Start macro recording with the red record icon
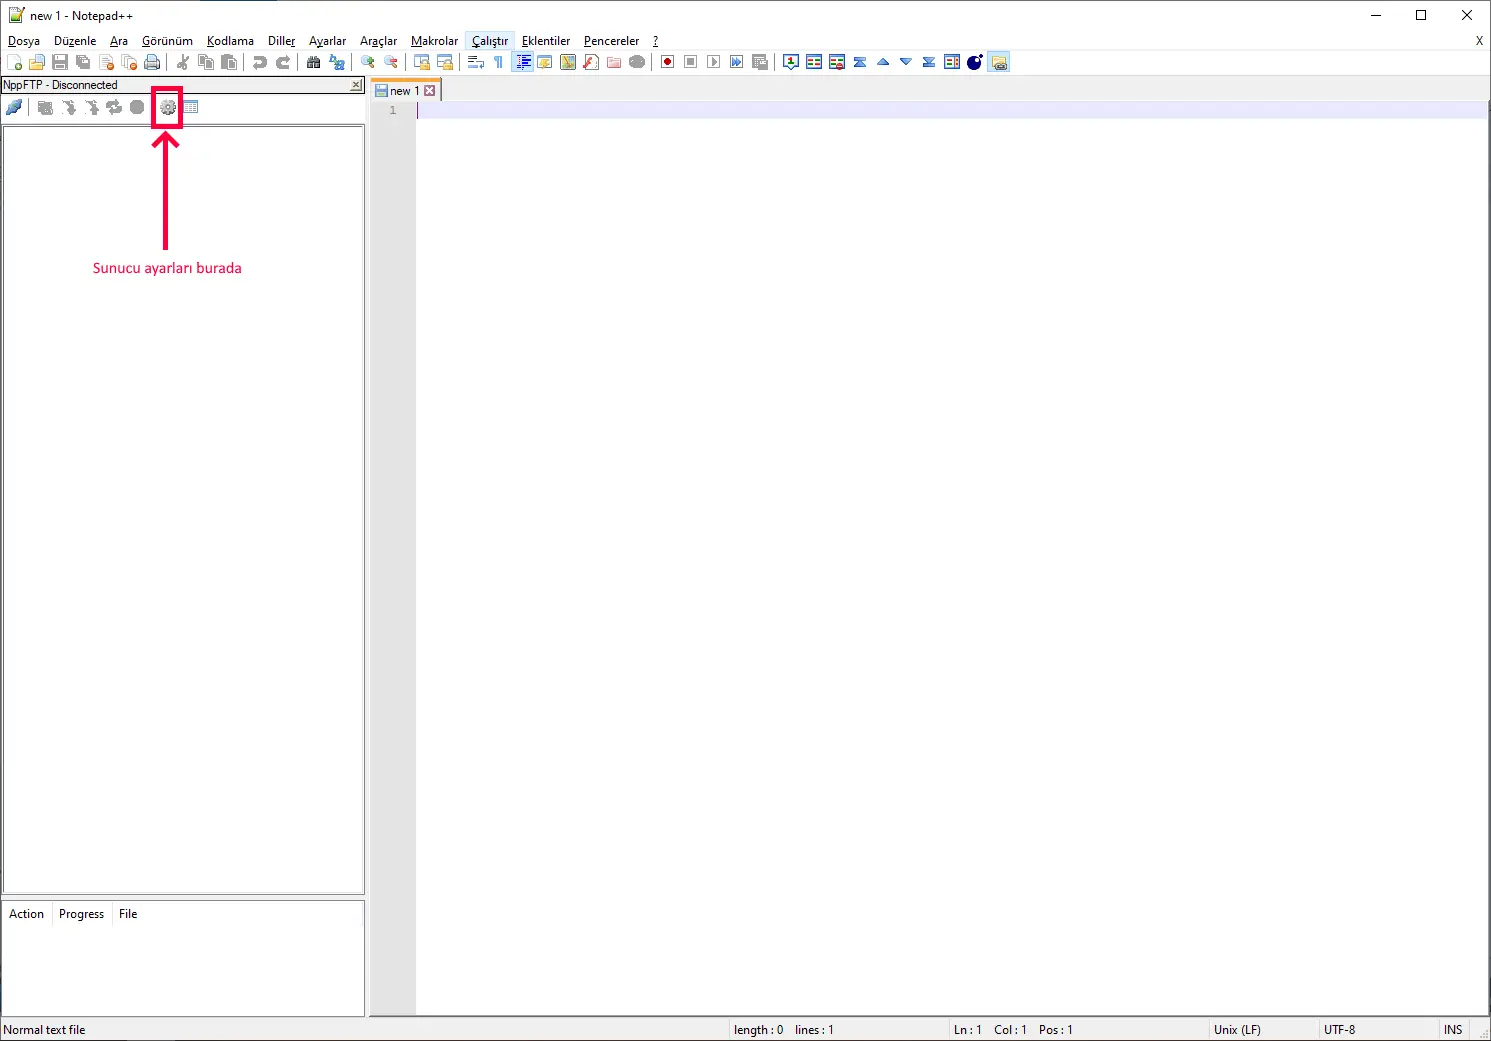The image size is (1491, 1041). coord(667,61)
